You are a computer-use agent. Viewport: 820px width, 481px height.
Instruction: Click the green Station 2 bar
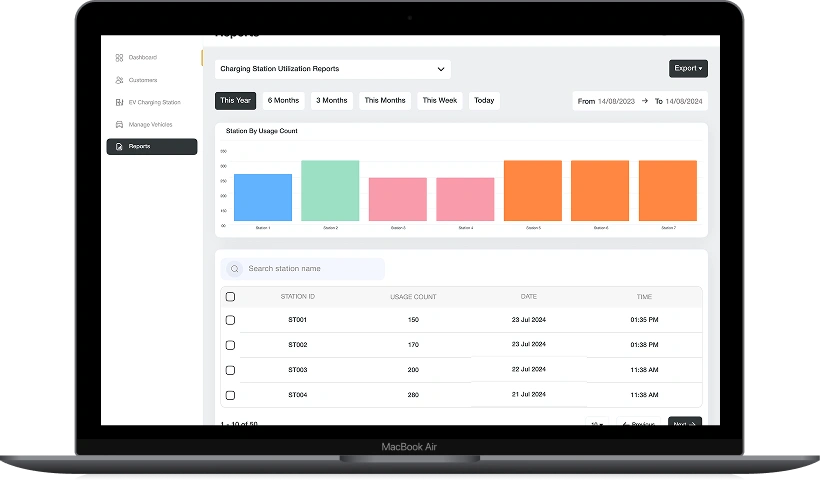coord(330,191)
